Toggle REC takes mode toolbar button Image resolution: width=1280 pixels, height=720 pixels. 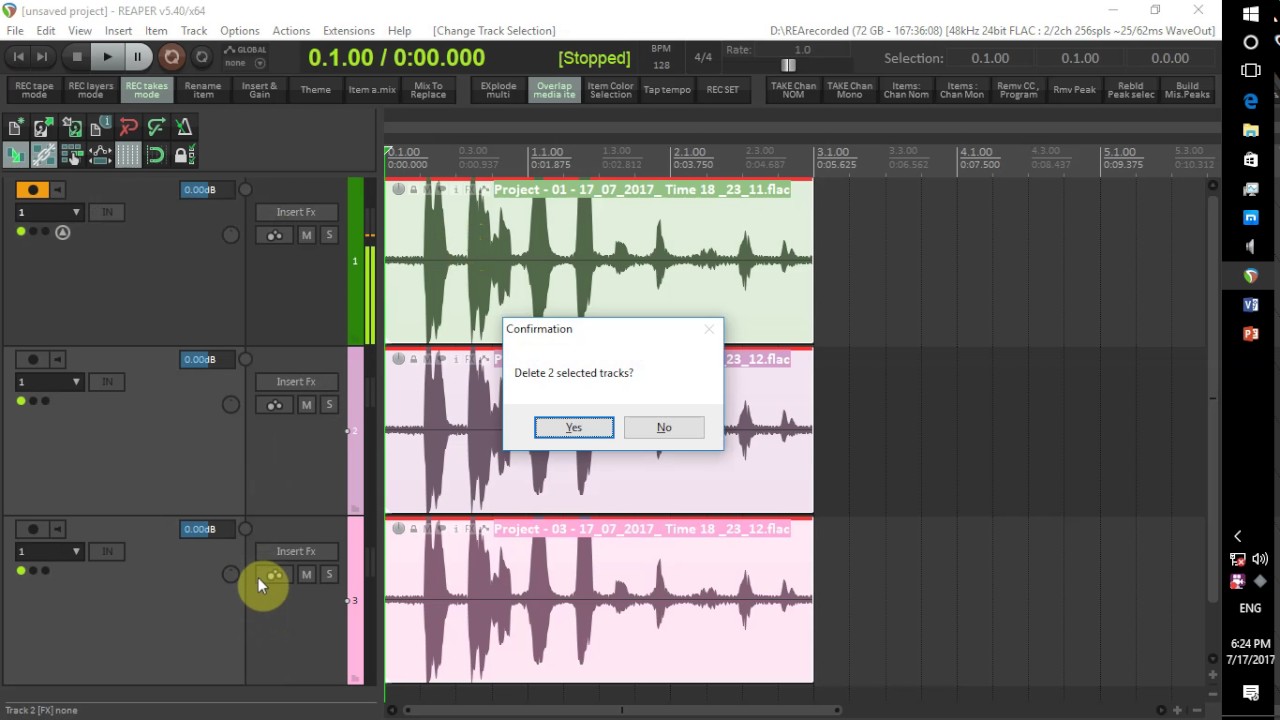pos(146,90)
